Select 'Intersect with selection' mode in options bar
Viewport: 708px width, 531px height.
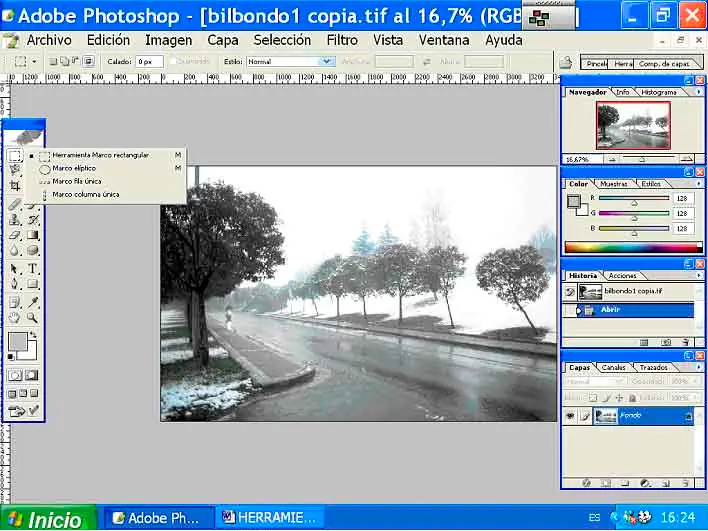point(88,61)
